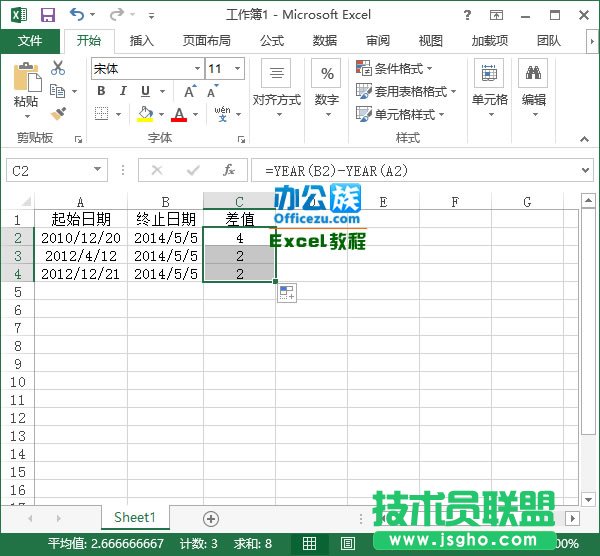Click the ribbon display options icon
600x556 pixels.
click(496, 15)
